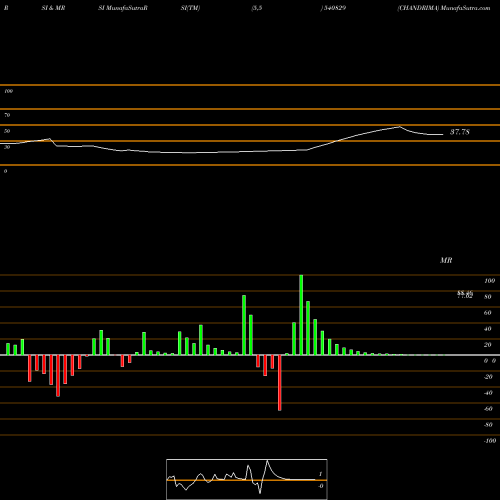
Task: Click the RSI line peak near level 50
Action: (399, 127)
